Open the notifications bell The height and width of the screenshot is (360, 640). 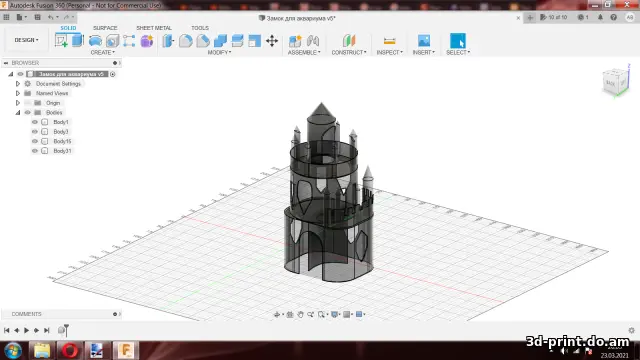tap(600, 17)
